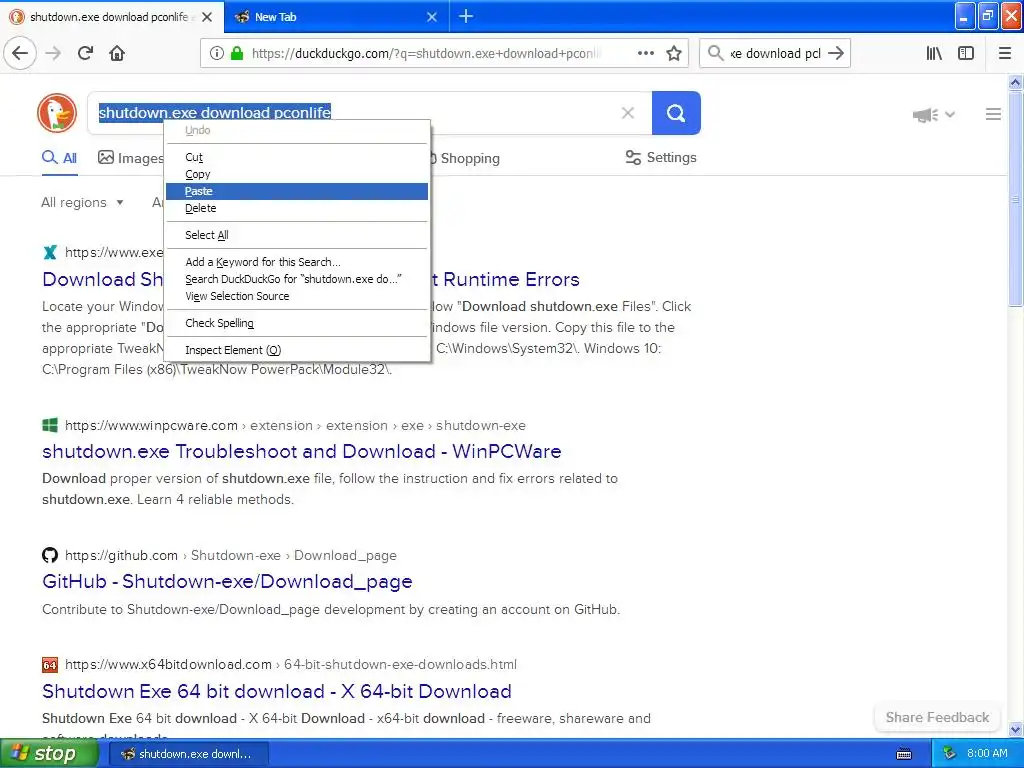This screenshot has width=1024, height=768.
Task: Select Paste in the context menu
Action: coord(297,191)
